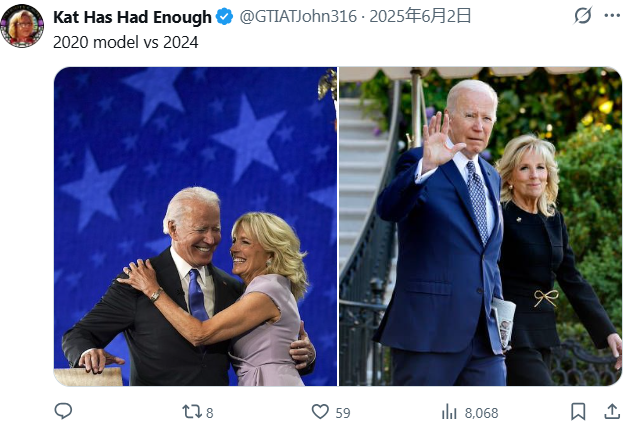Share the post via upload arrow icon
The height and width of the screenshot is (424, 637).
click(612, 411)
